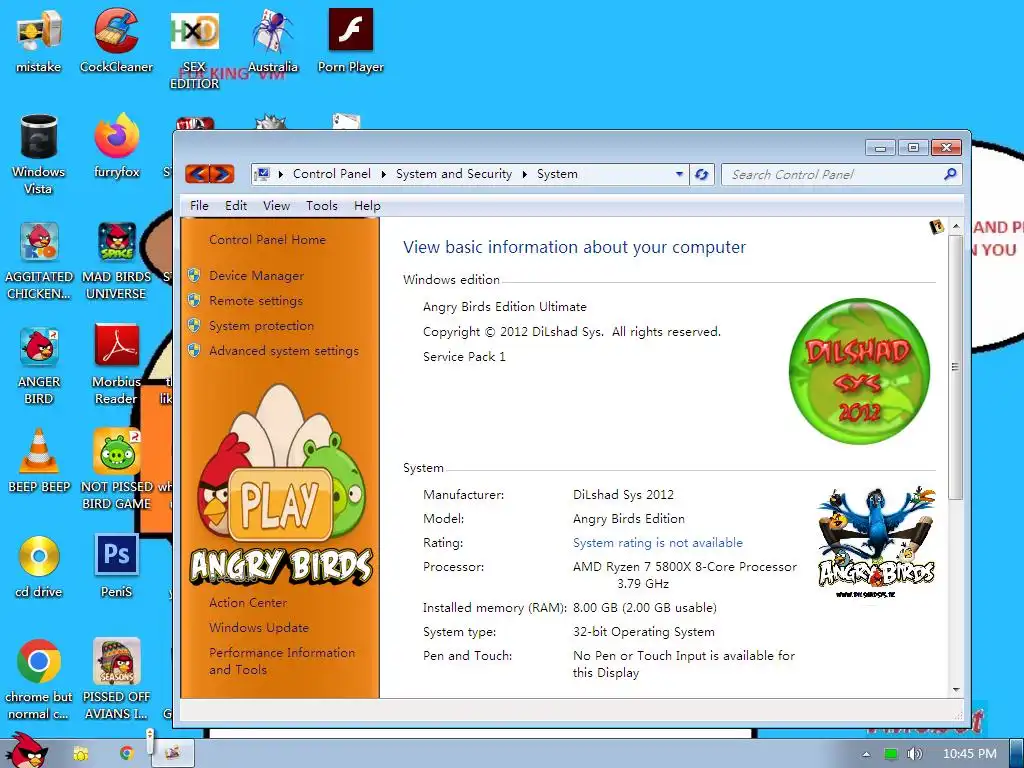
Task: Open Performance Information and Tools link
Action: pyautogui.click(x=281, y=661)
